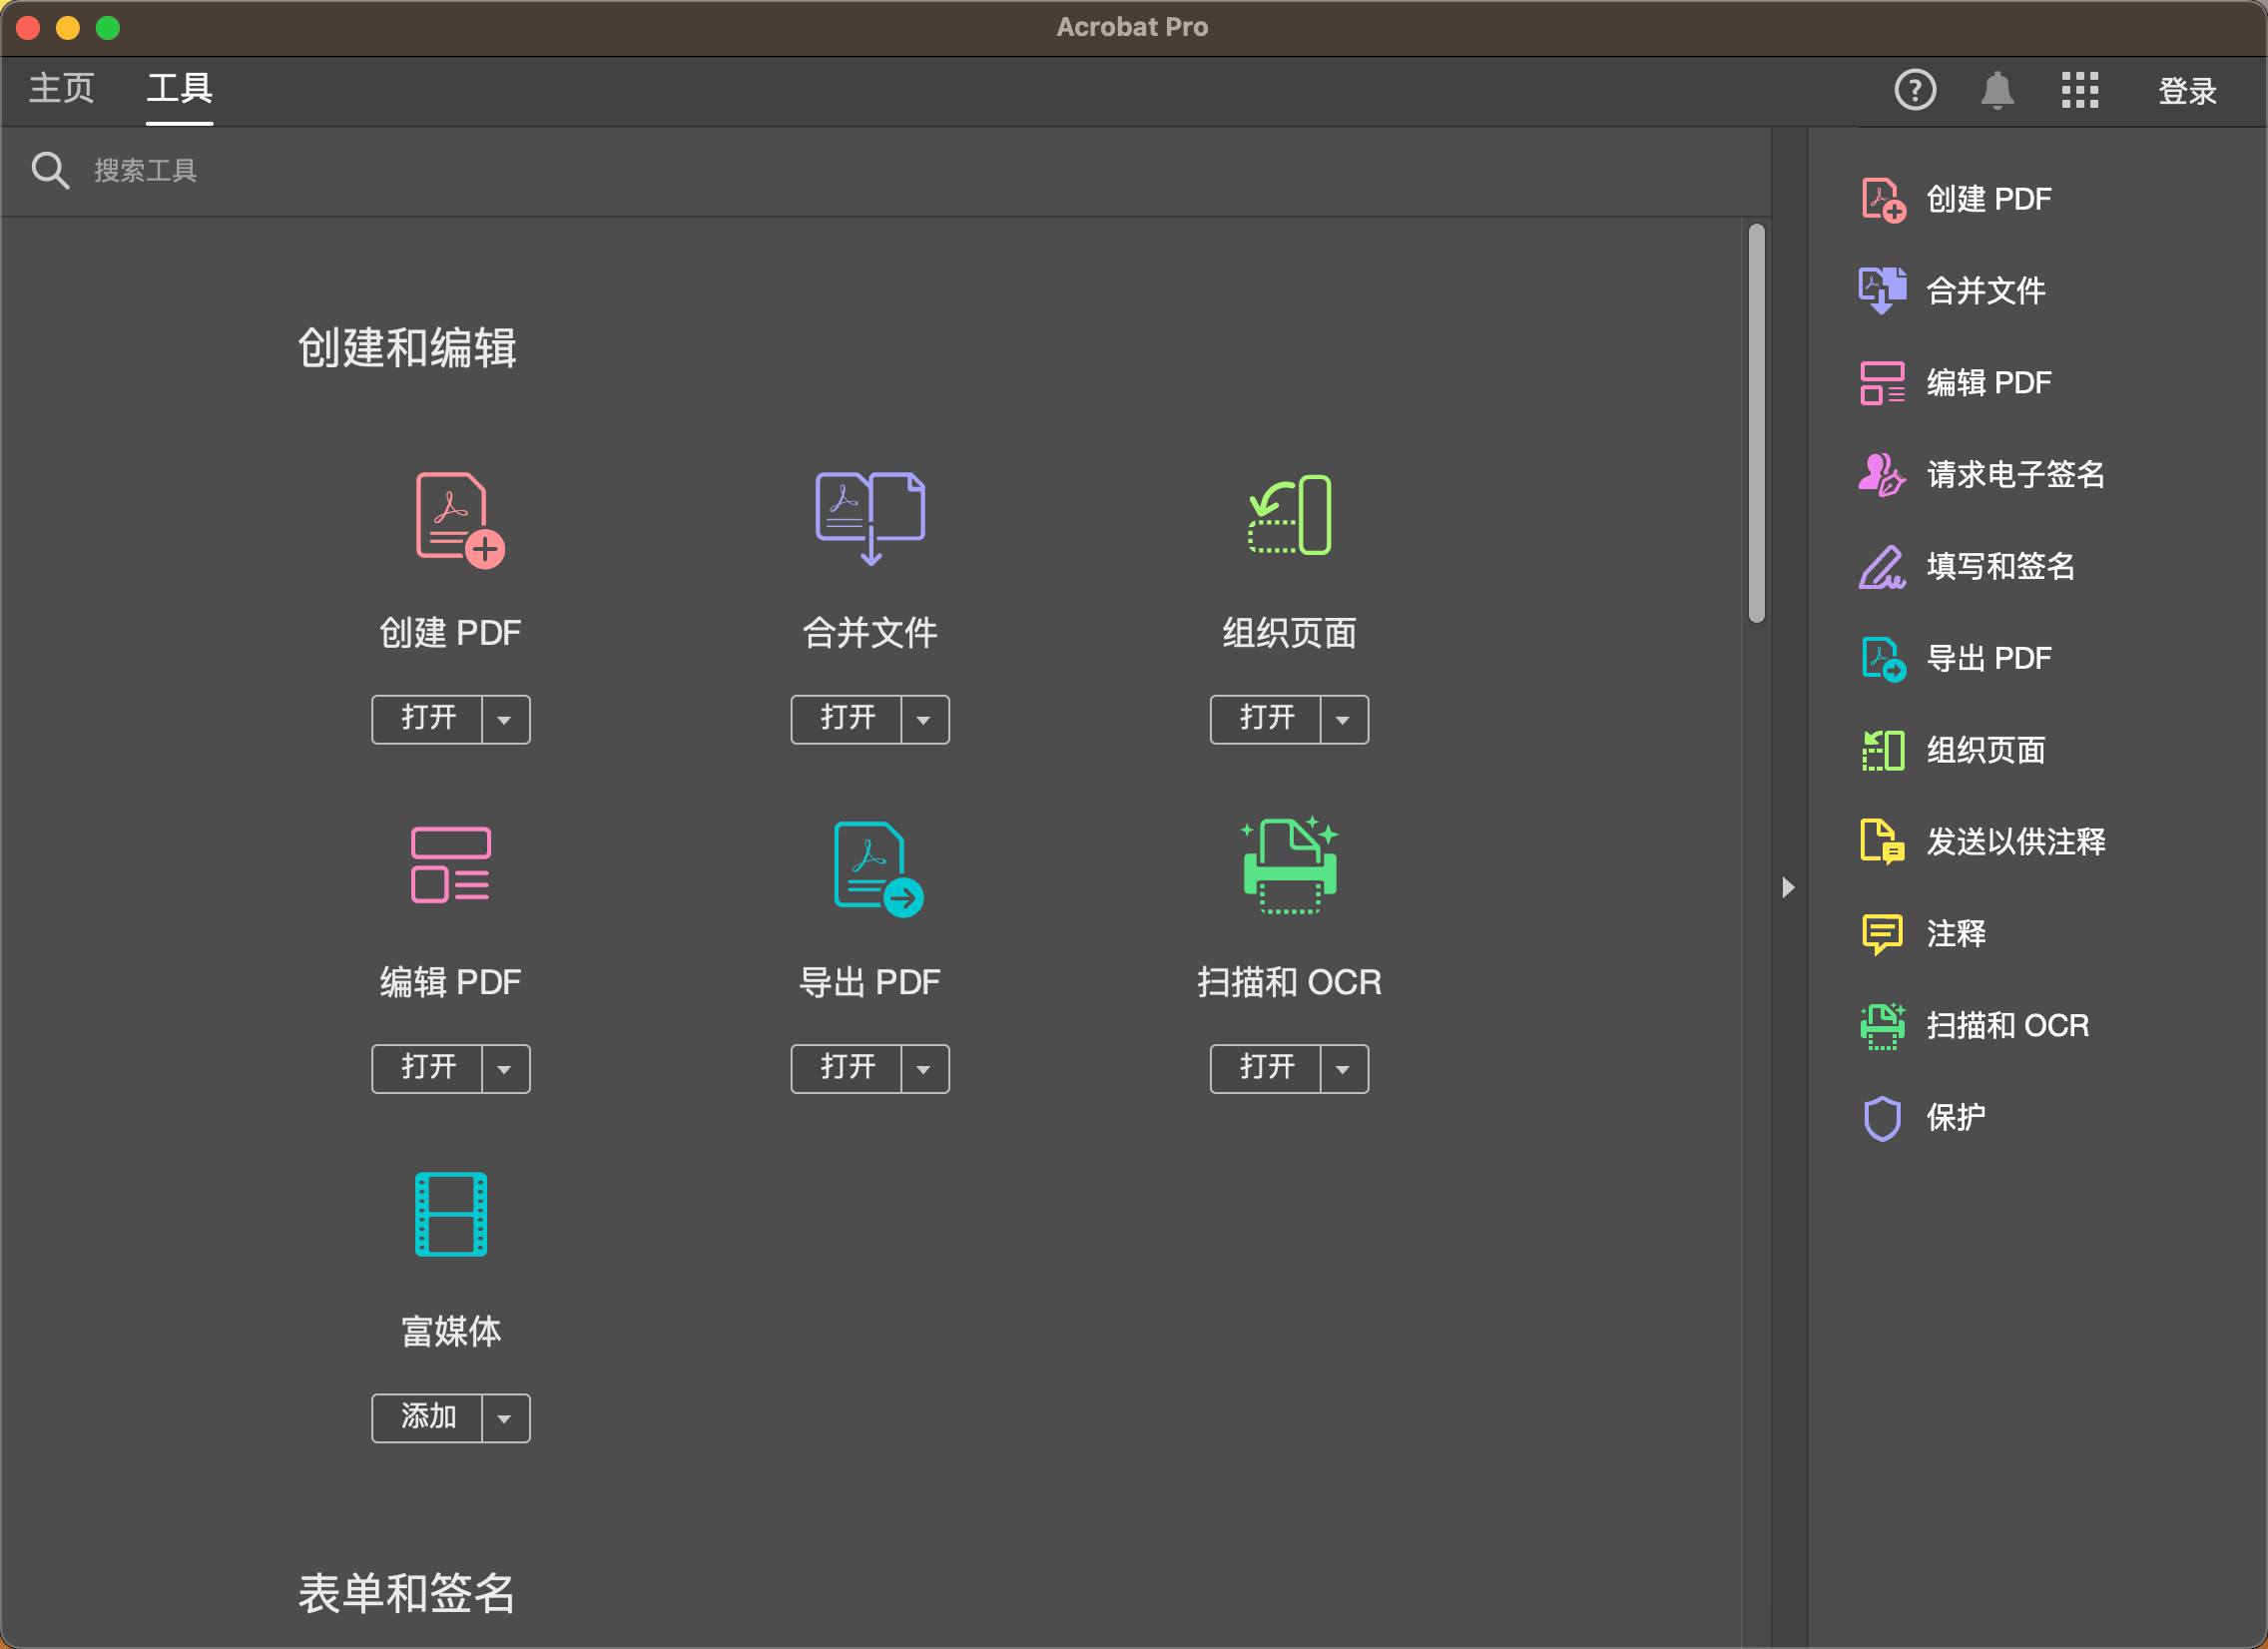This screenshot has height=1649, width=2268.
Task: Expand the dropdown beside the 富媒体 添加 button
Action: point(506,1418)
